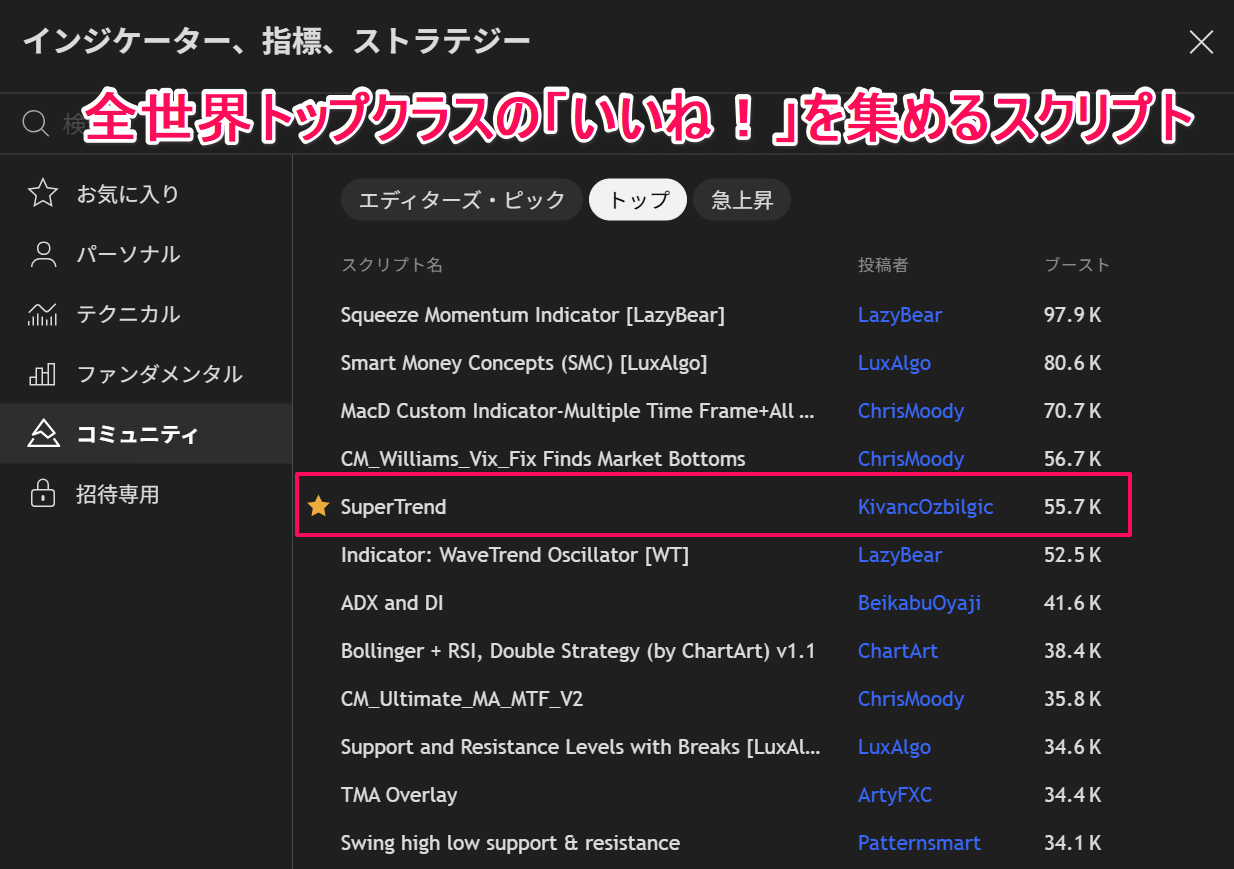Click the Personal person icon in sidebar
Viewport: 1234px width, 869px height.
coord(43,254)
